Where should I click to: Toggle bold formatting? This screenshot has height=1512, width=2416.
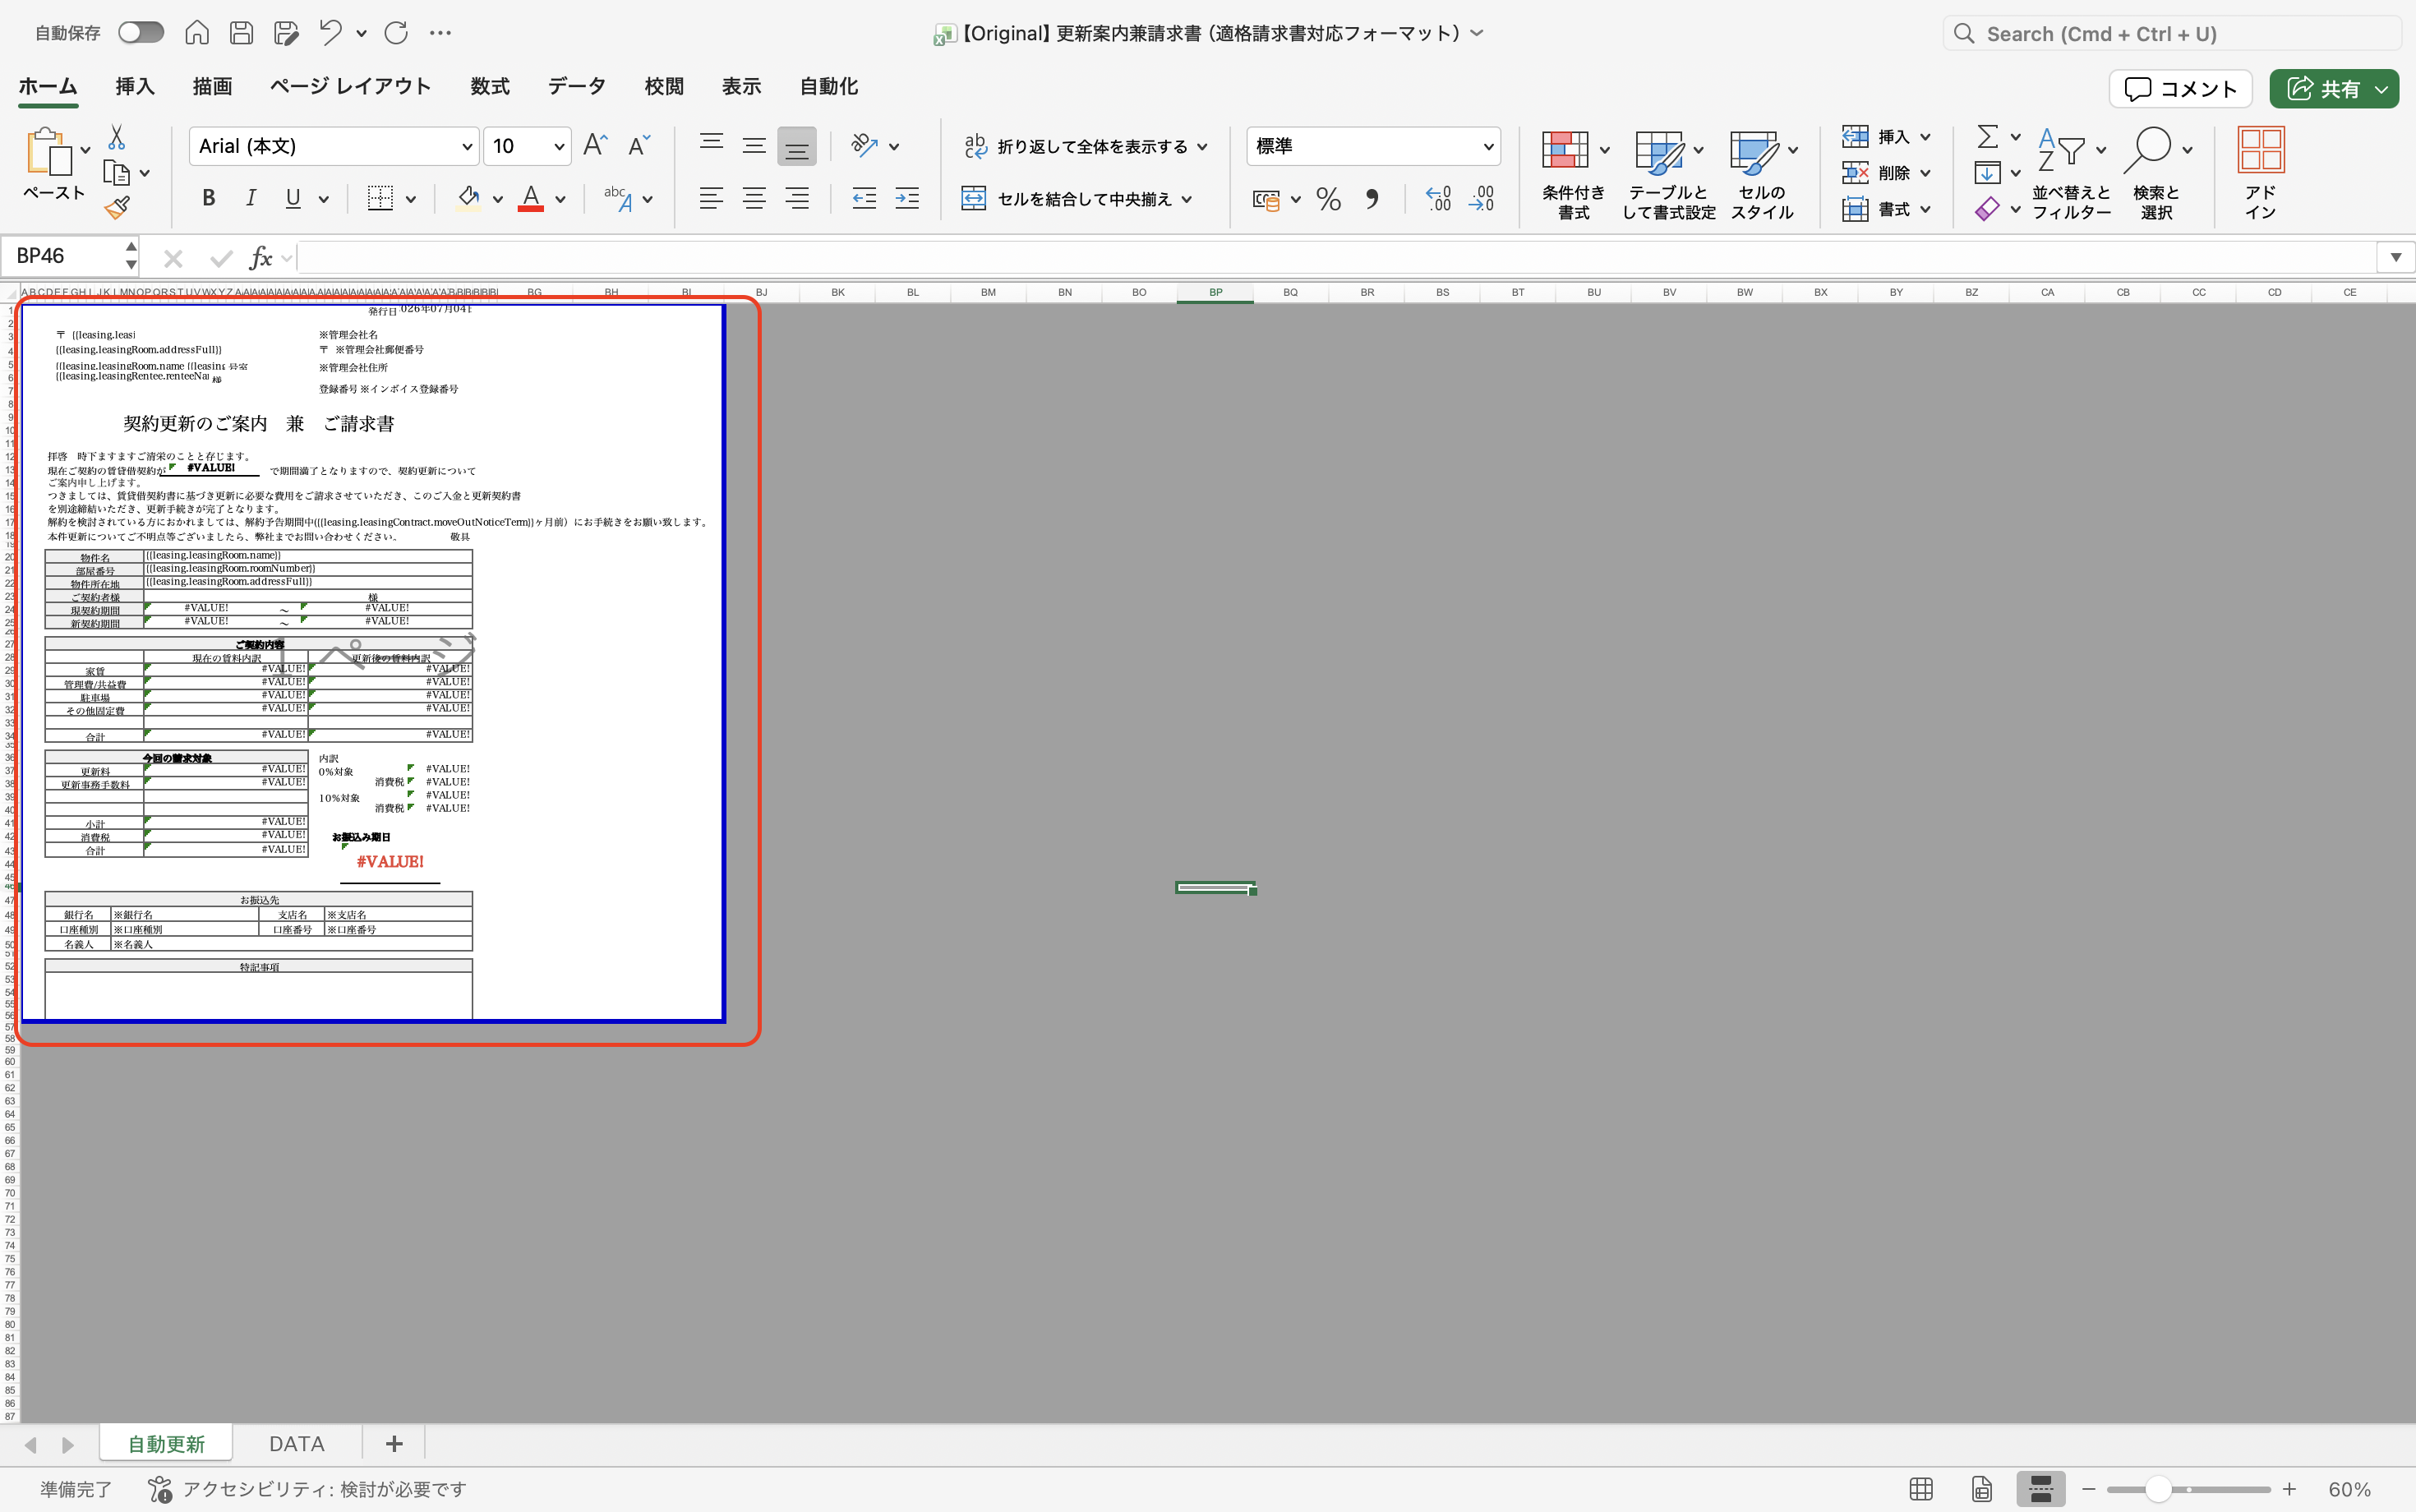click(x=208, y=198)
